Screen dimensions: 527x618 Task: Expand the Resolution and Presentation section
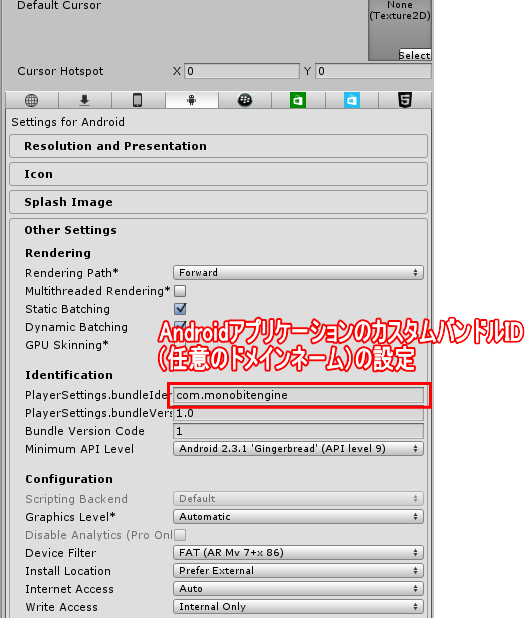pos(218,146)
